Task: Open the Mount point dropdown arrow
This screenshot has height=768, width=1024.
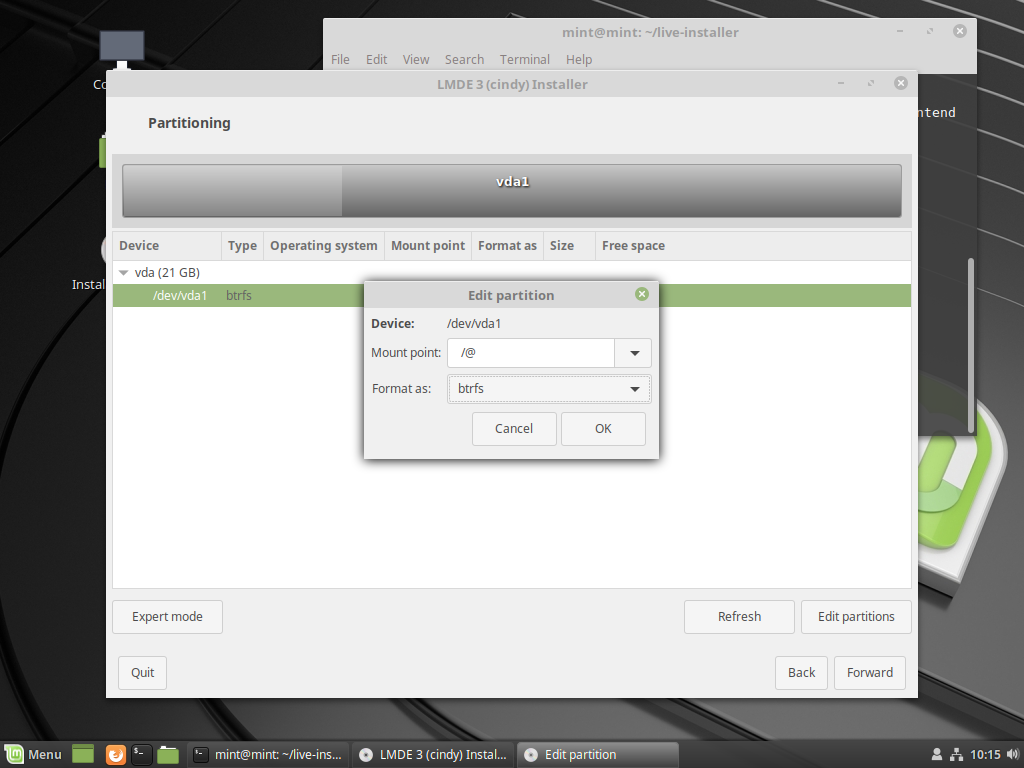Action: (633, 353)
